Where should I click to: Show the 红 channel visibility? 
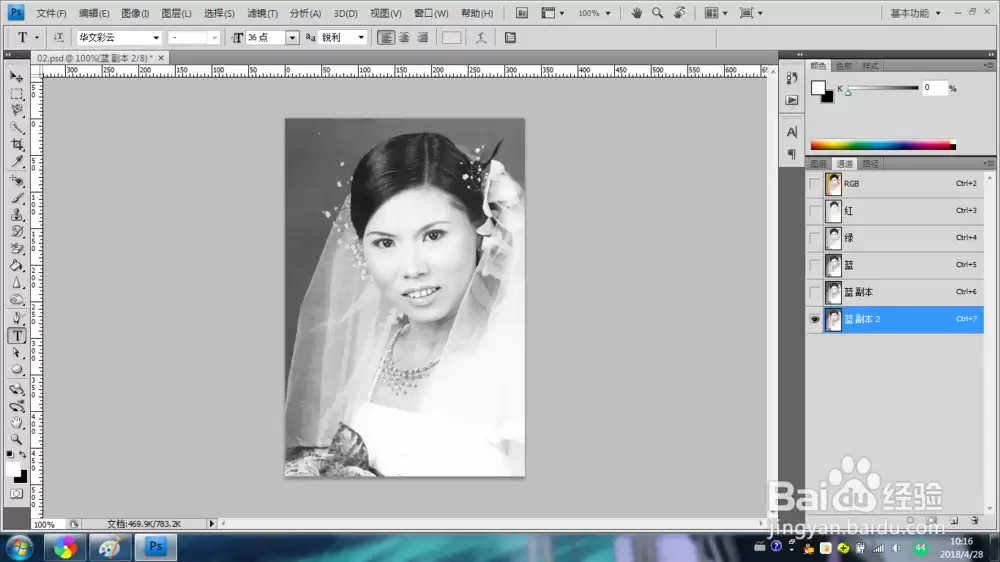coord(814,211)
